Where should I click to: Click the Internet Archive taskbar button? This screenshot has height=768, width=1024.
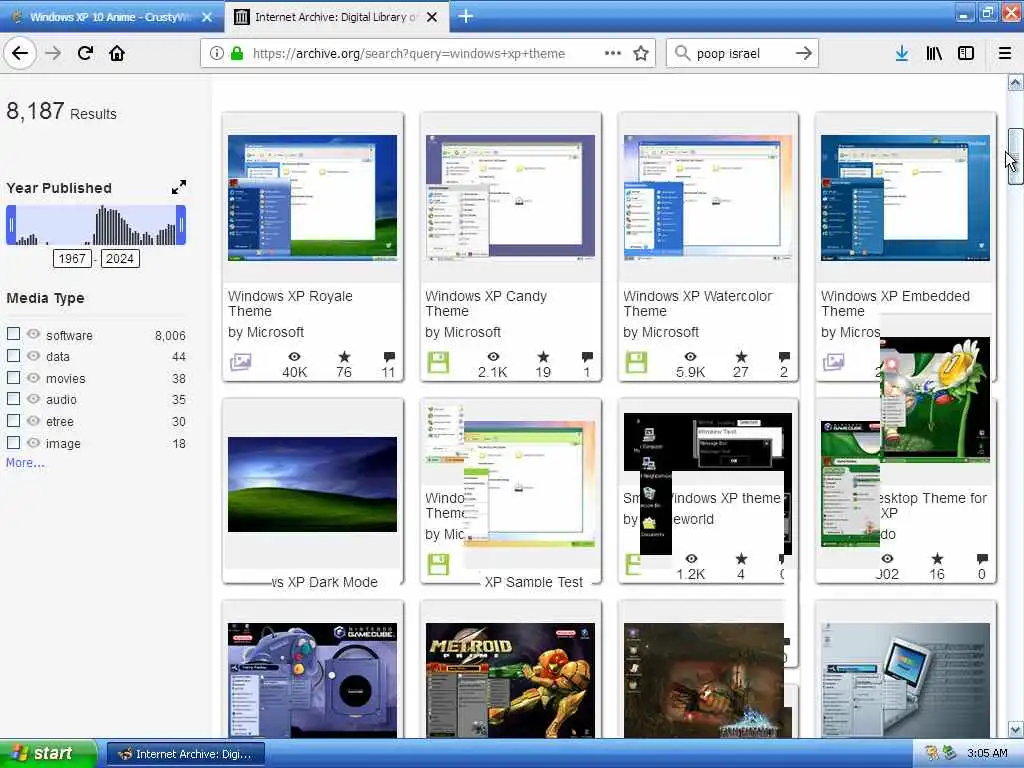tap(185, 754)
